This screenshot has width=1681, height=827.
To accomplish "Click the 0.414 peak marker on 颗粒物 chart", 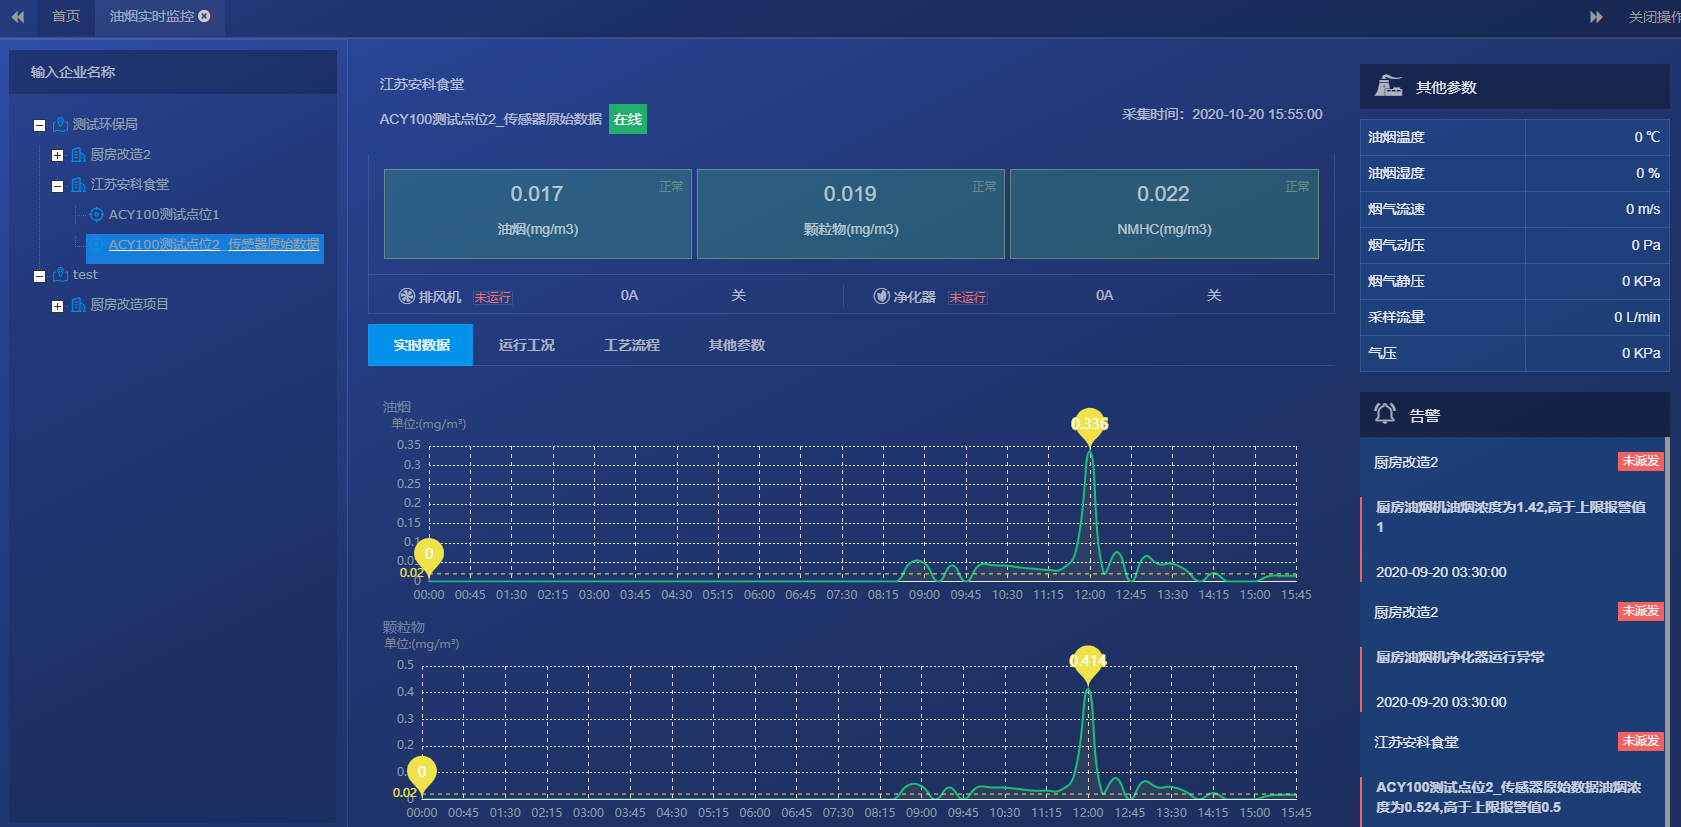I will point(1088,663).
